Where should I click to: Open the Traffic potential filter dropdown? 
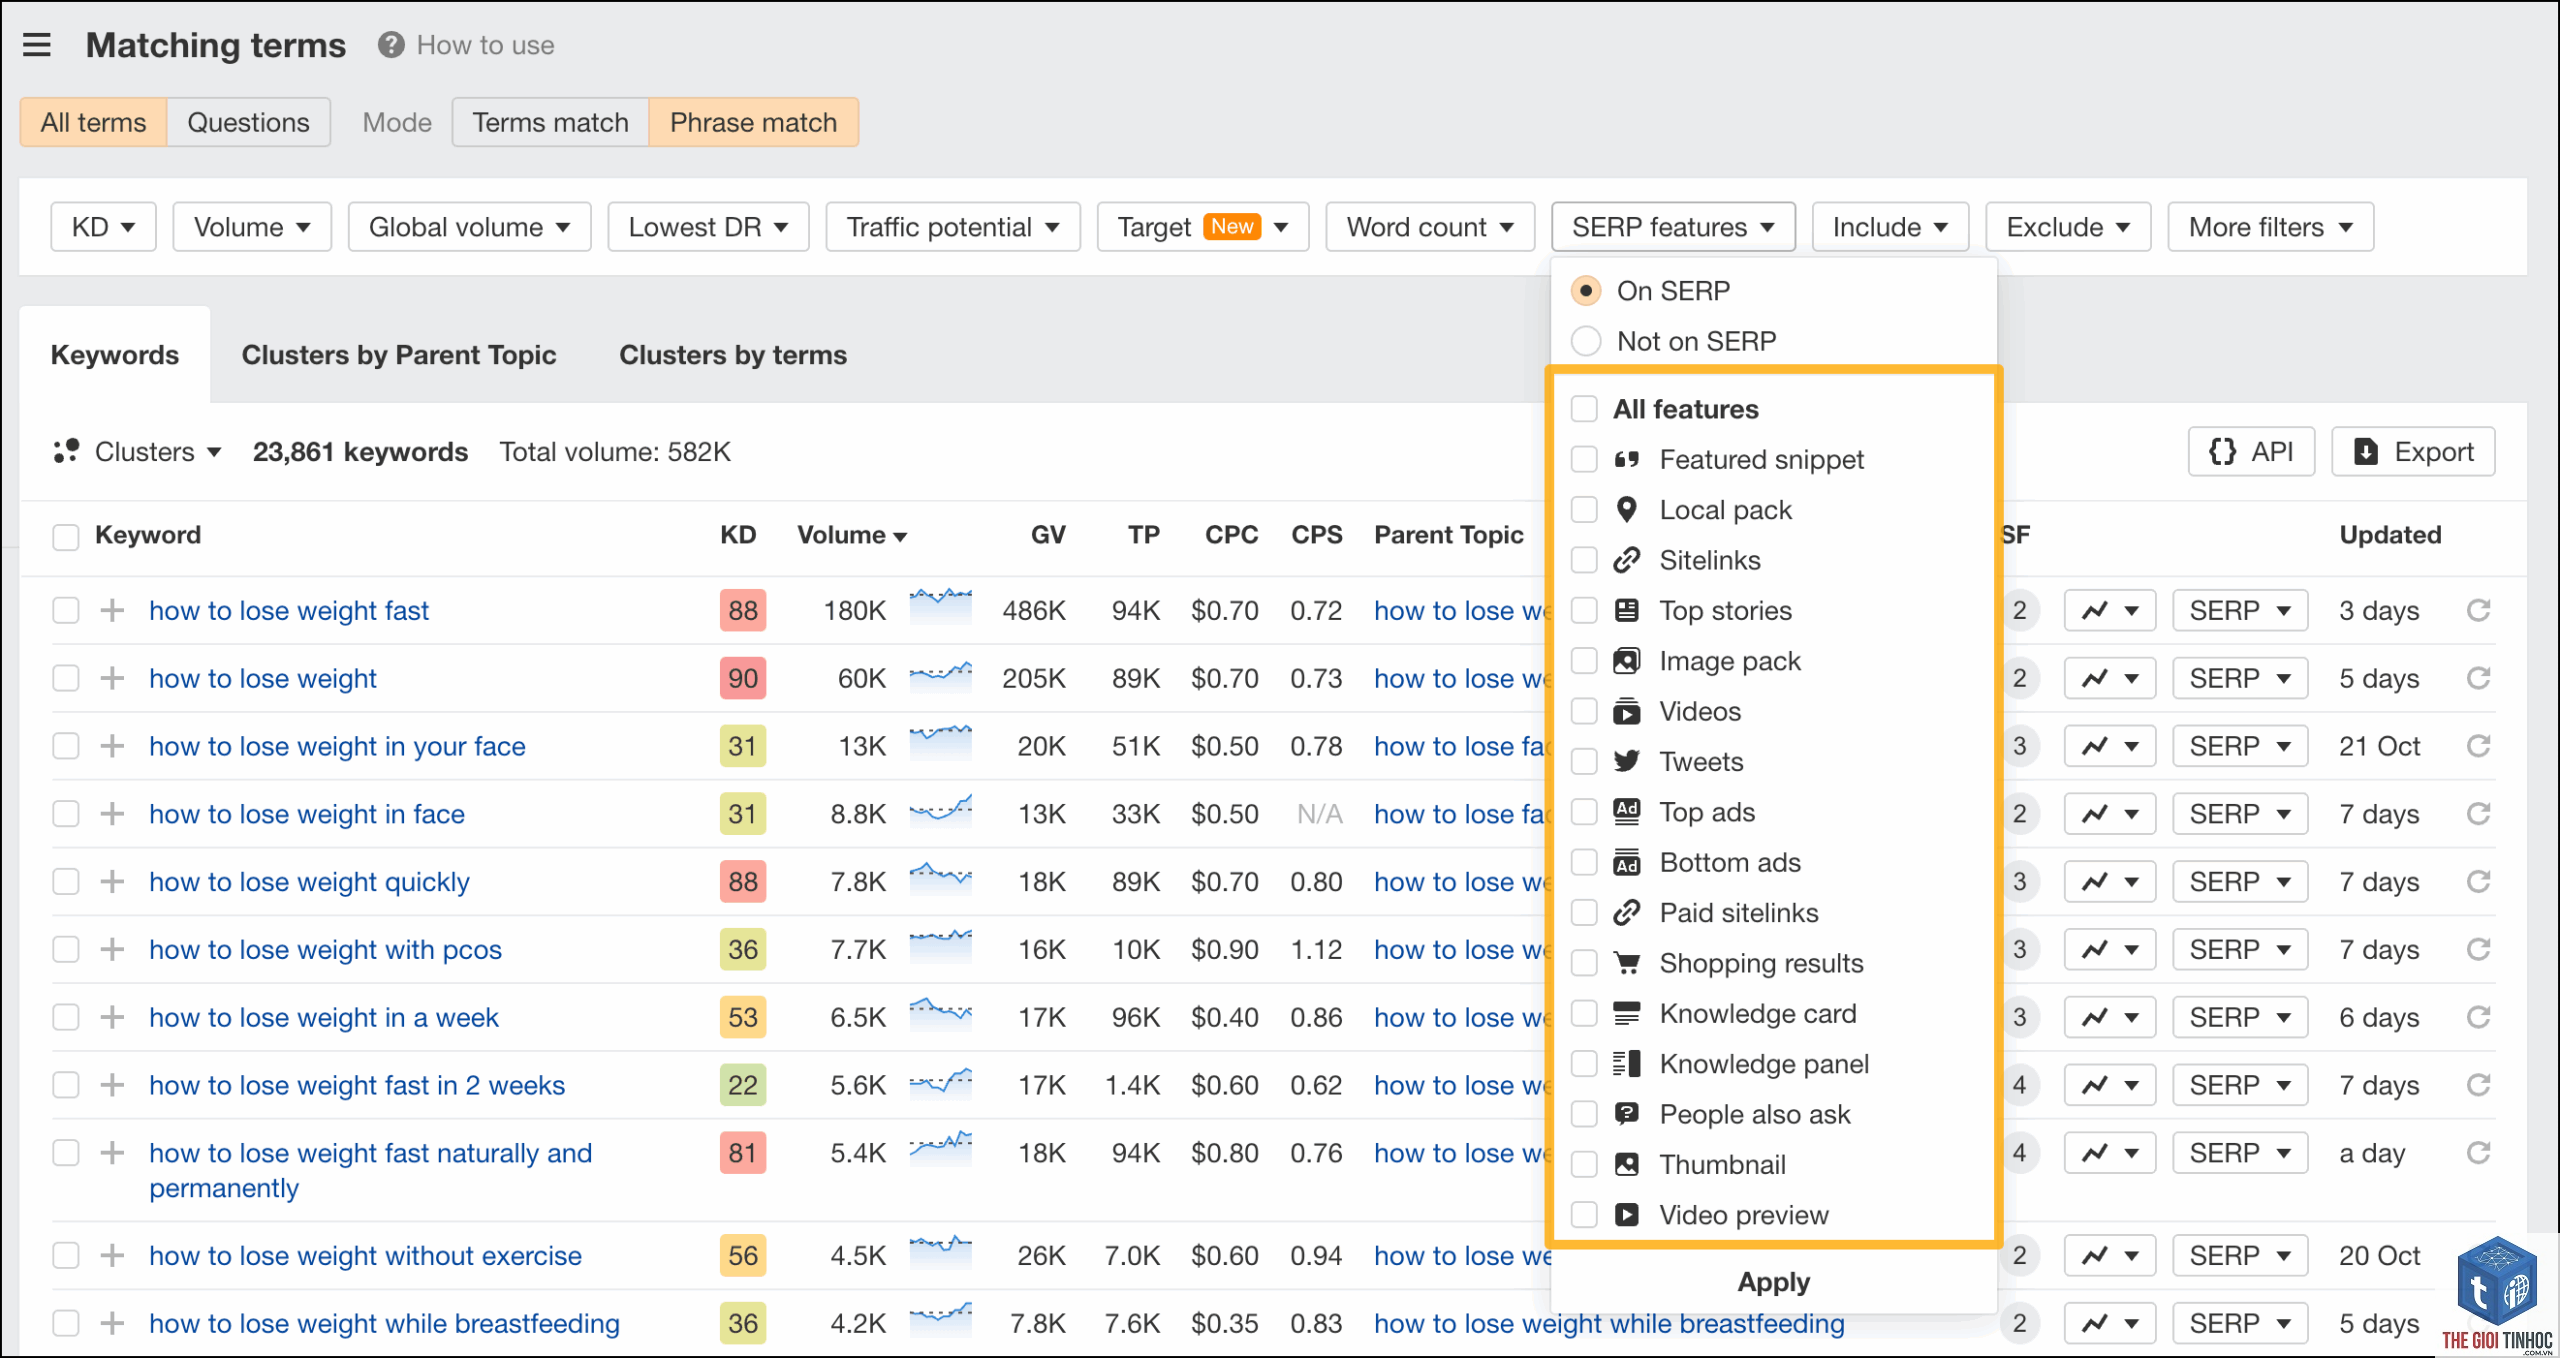pyautogui.click(x=953, y=227)
